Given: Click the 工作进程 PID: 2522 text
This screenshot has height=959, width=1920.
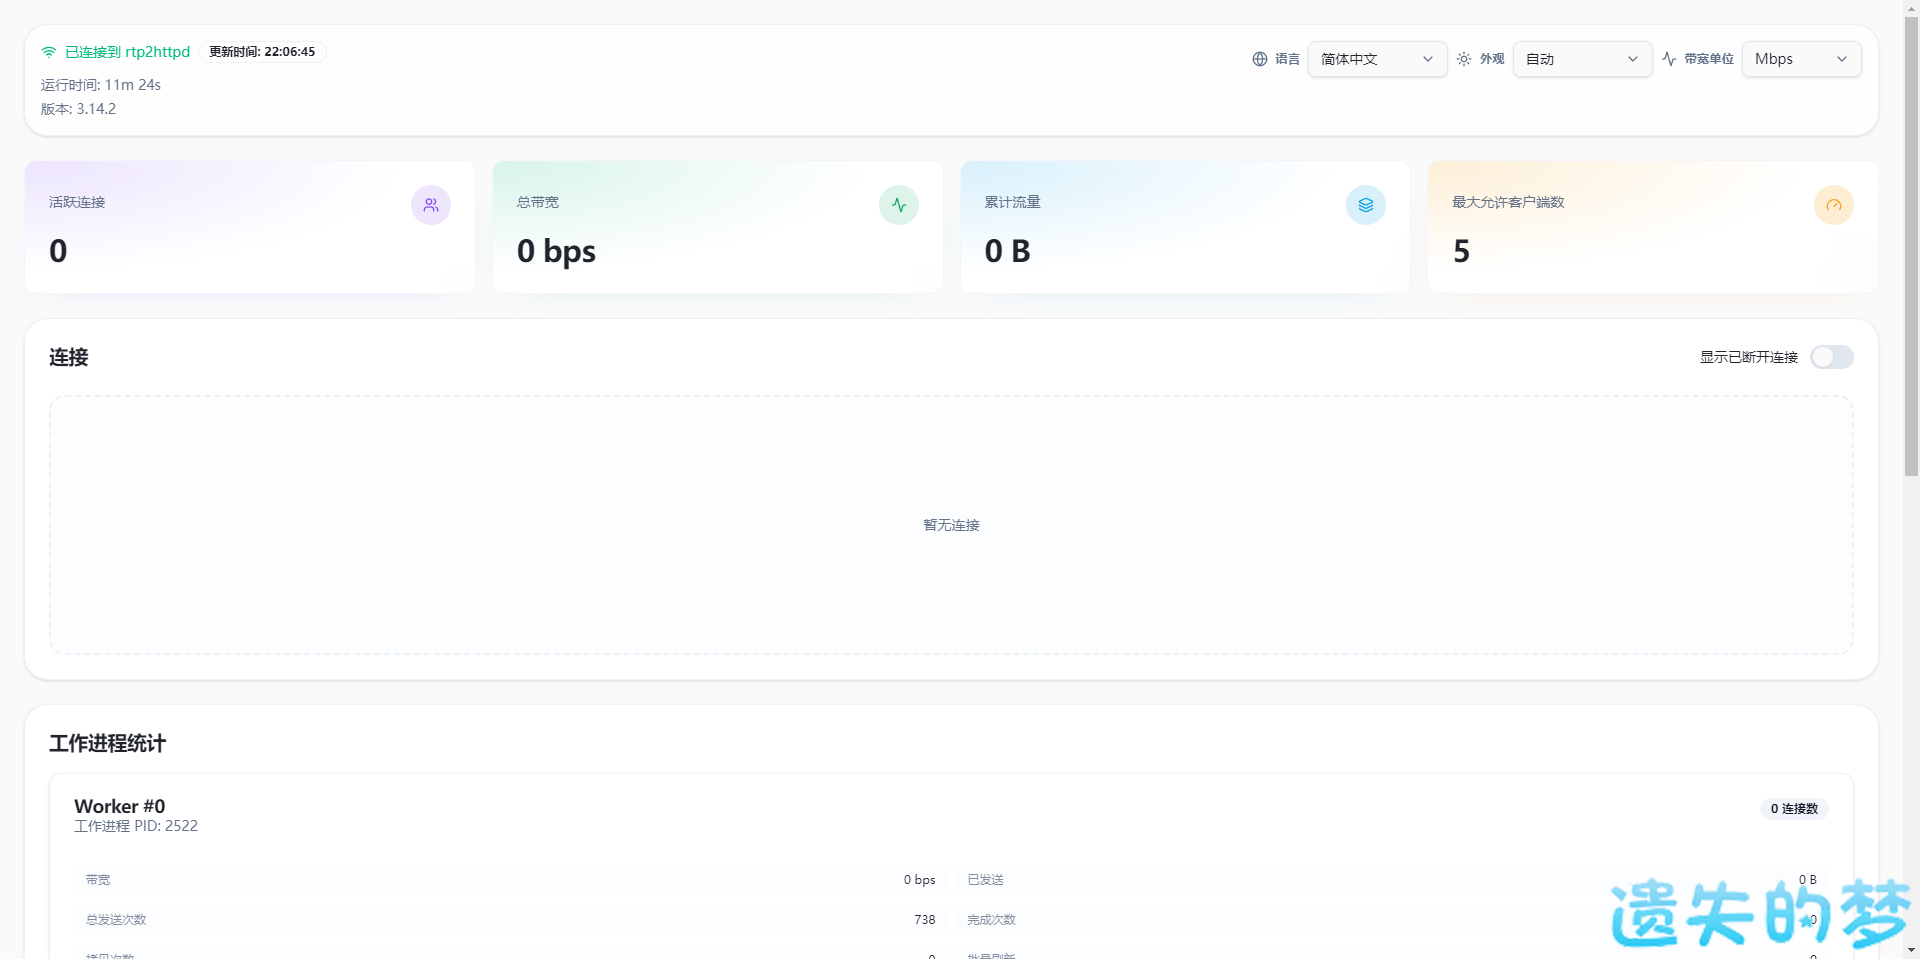Looking at the screenshot, I should (136, 826).
